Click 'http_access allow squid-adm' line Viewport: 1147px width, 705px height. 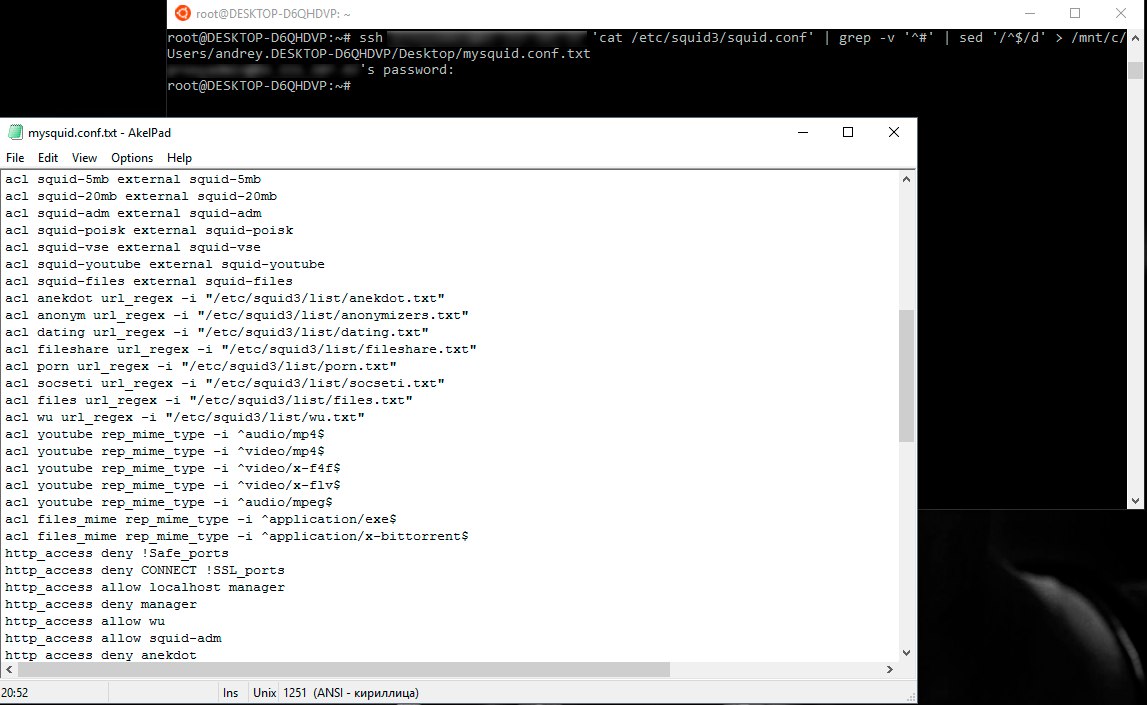pos(113,638)
